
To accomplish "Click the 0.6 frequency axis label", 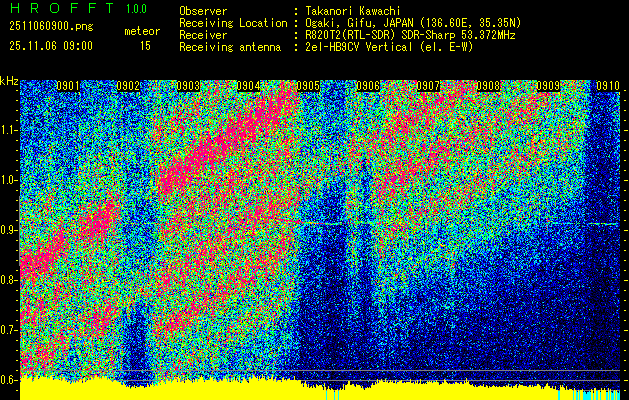I will tap(9, 380).
